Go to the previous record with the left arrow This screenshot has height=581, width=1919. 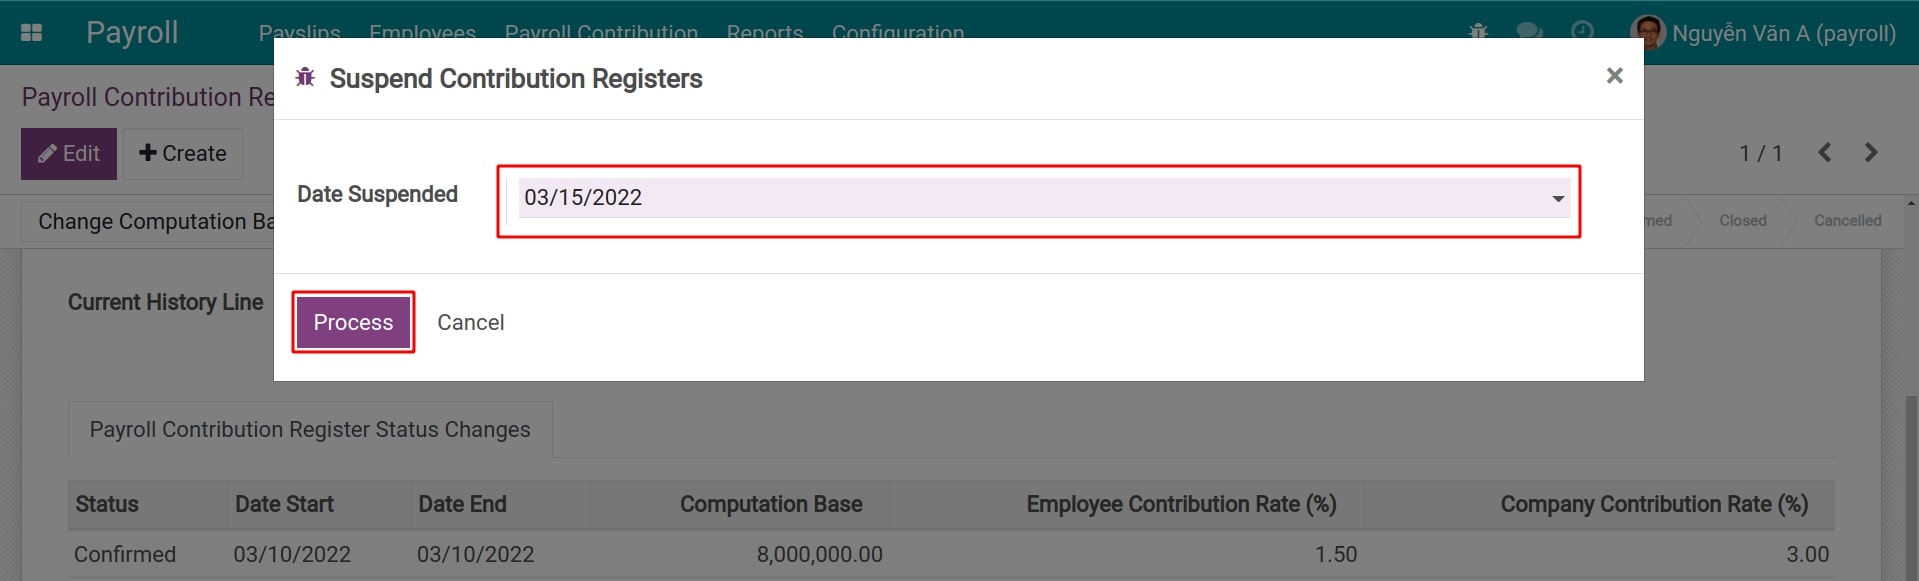coord(1825,152)
